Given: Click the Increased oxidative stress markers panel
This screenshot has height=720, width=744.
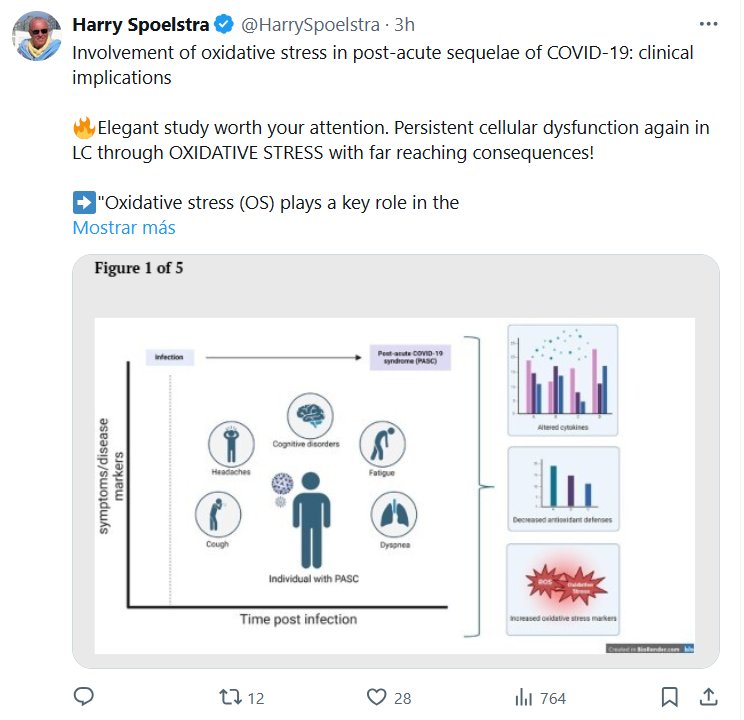Looking at the screenshot, I should (x=562, y=590).
